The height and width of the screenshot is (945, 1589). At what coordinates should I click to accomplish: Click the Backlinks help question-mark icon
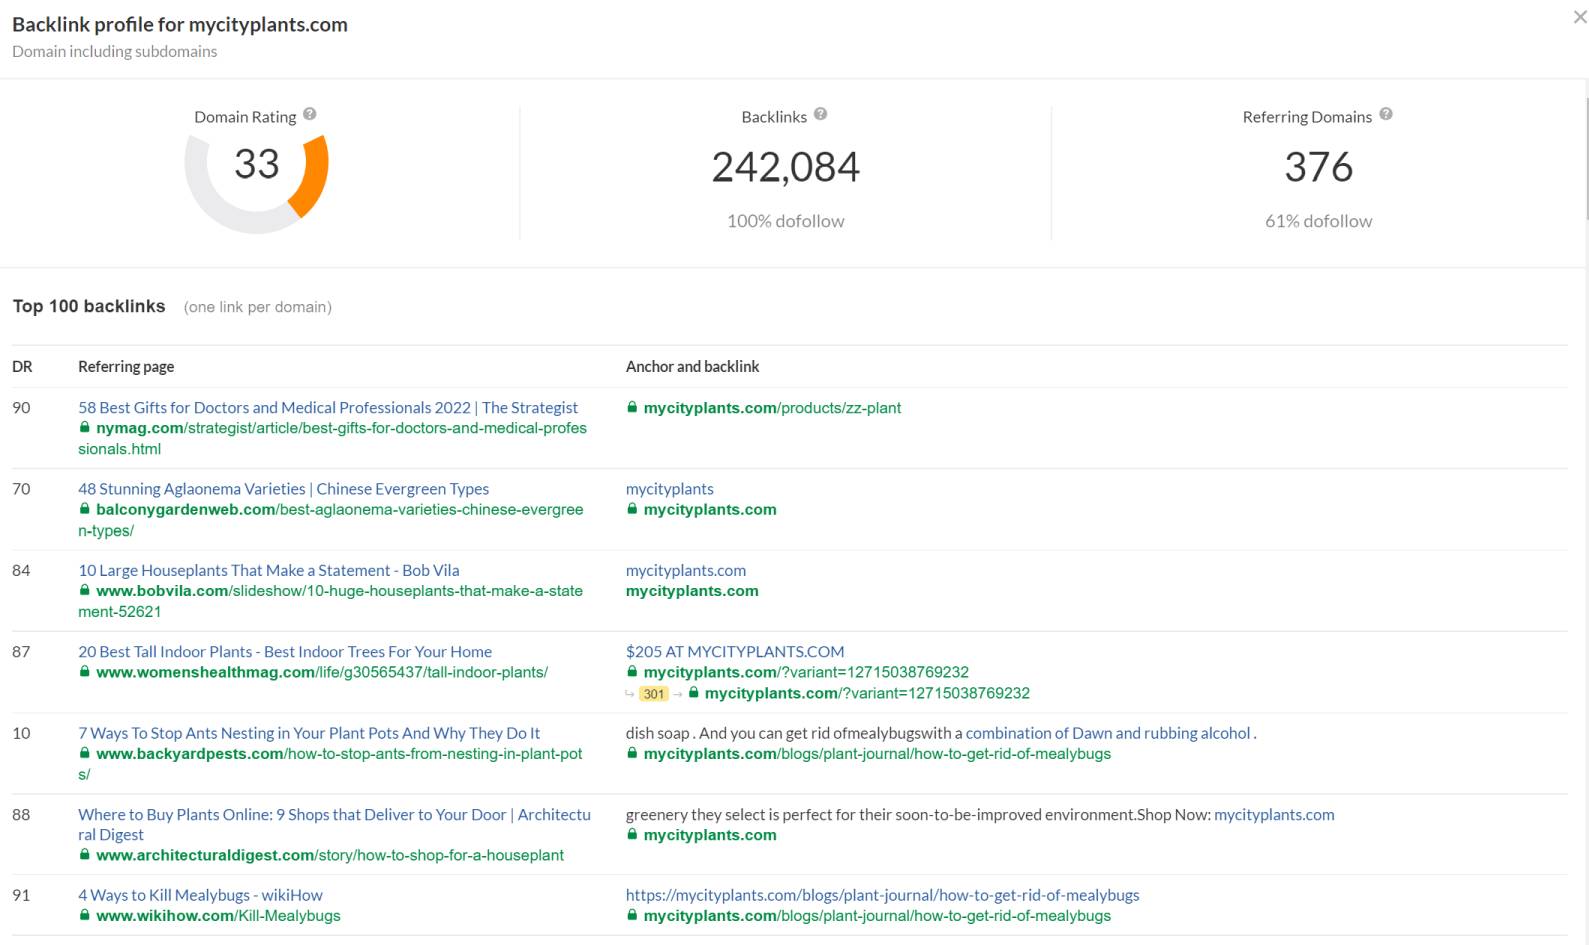[820, 114]
